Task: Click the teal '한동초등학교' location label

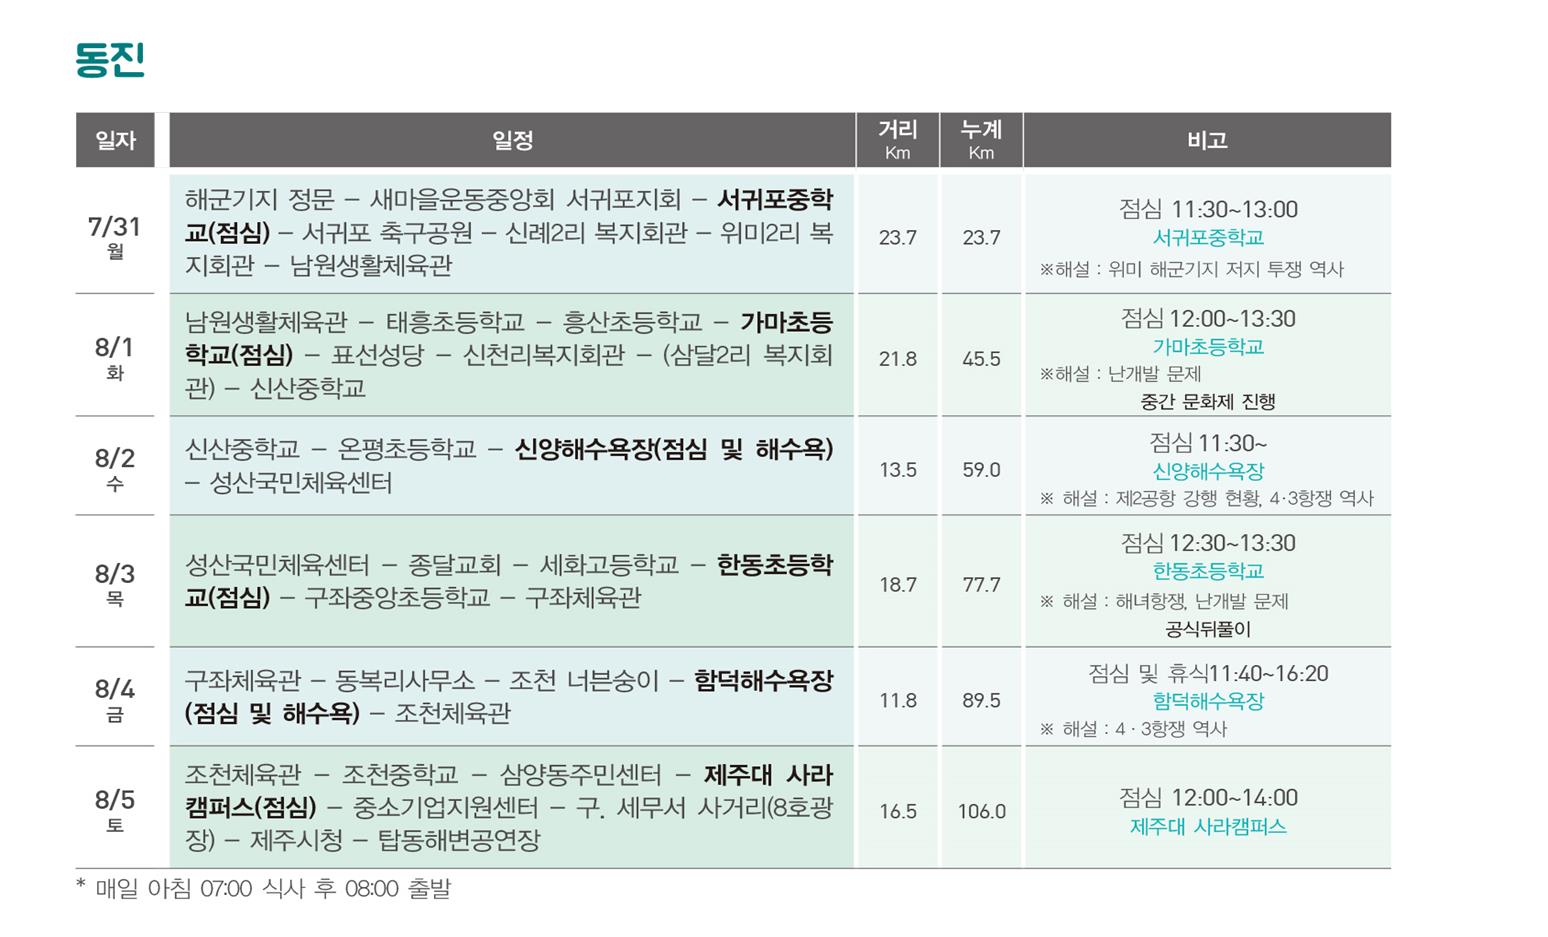Action: click(1208, 571)
